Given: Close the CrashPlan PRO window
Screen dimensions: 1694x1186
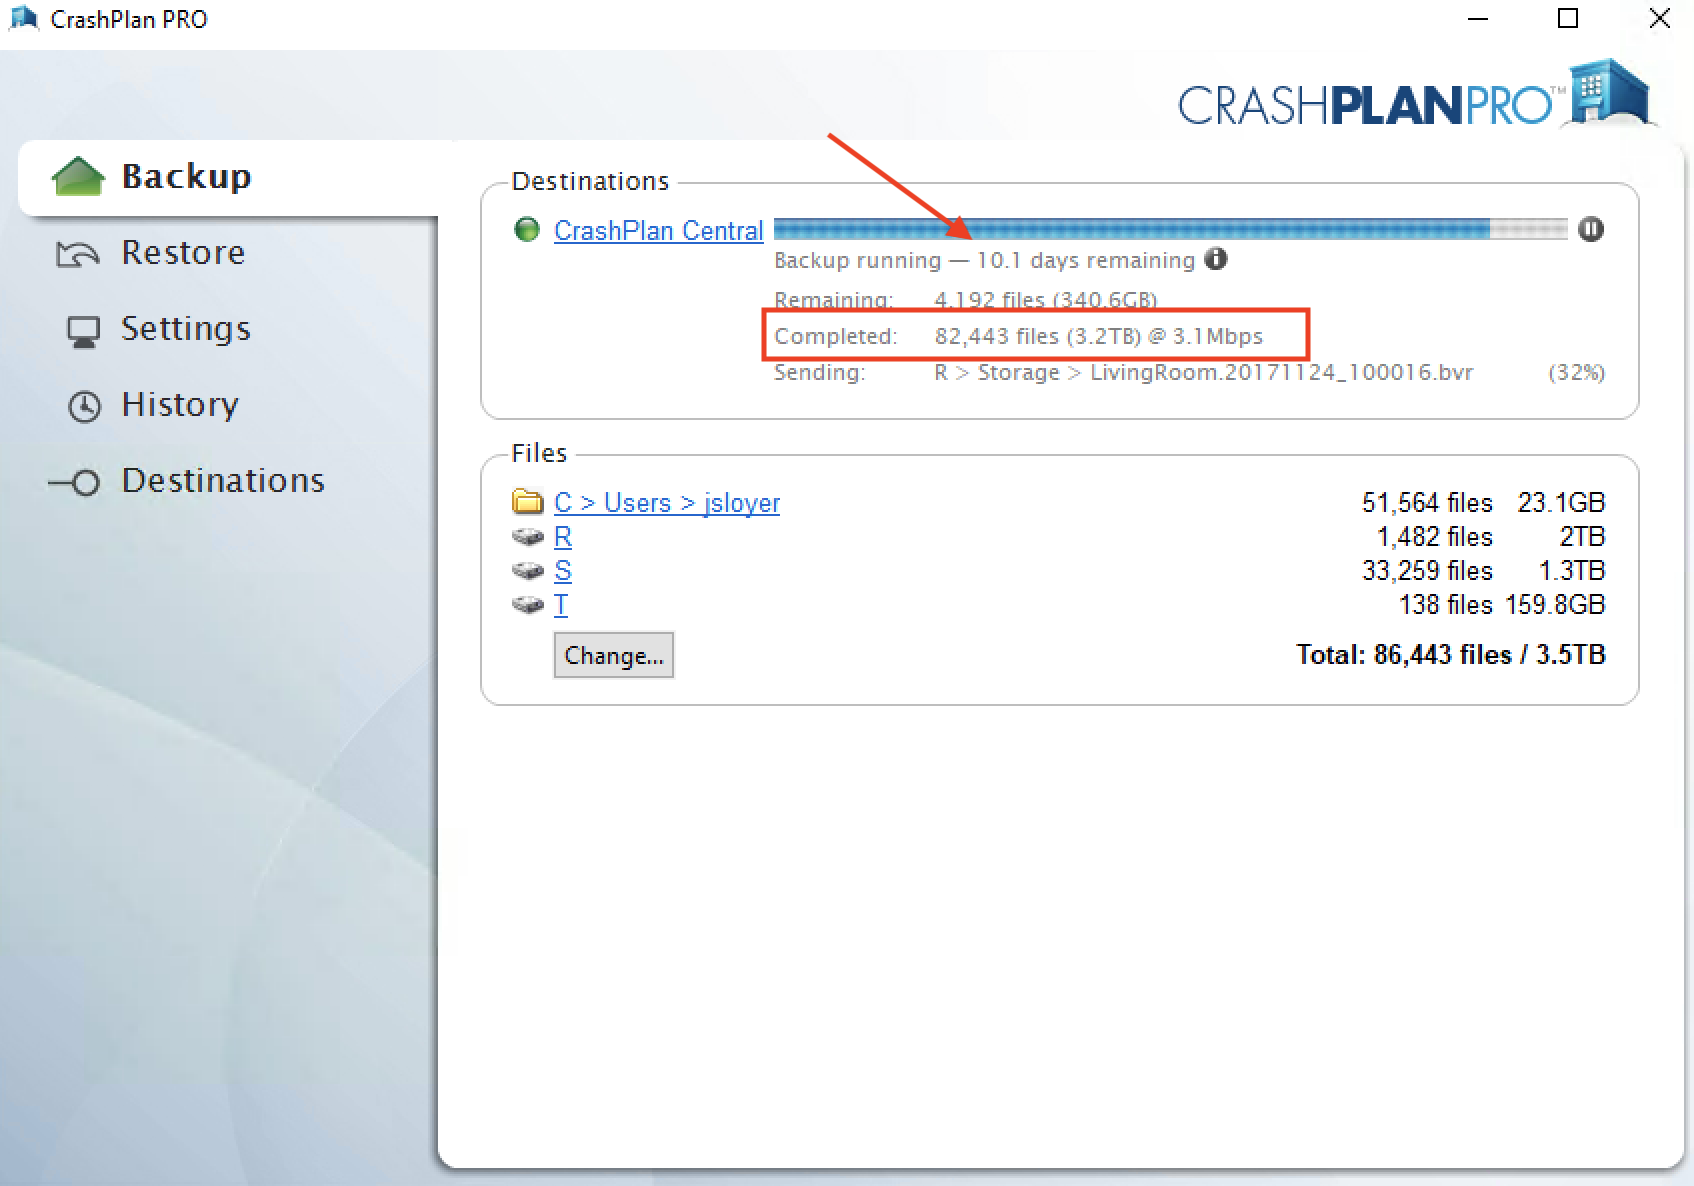Looking at the screenshot, I should pos(1659,19).
